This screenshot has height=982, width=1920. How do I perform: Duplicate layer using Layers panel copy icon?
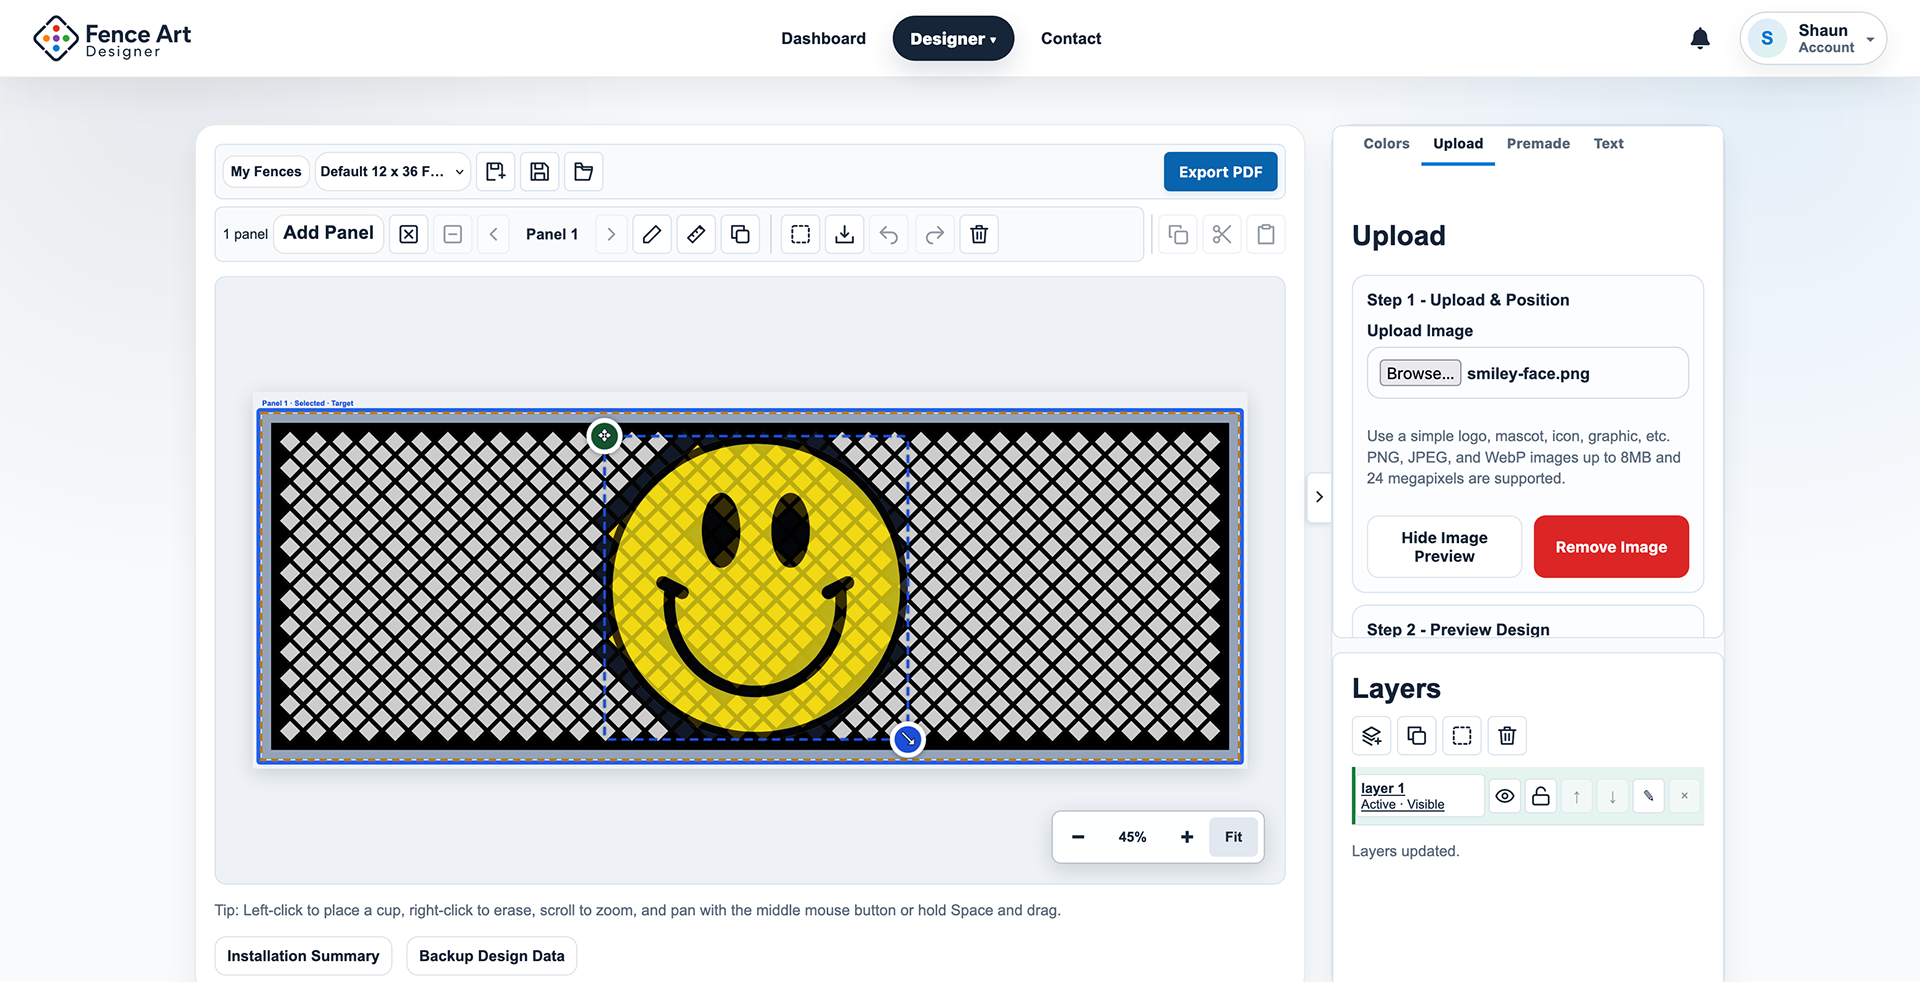tap(1417, 736)
